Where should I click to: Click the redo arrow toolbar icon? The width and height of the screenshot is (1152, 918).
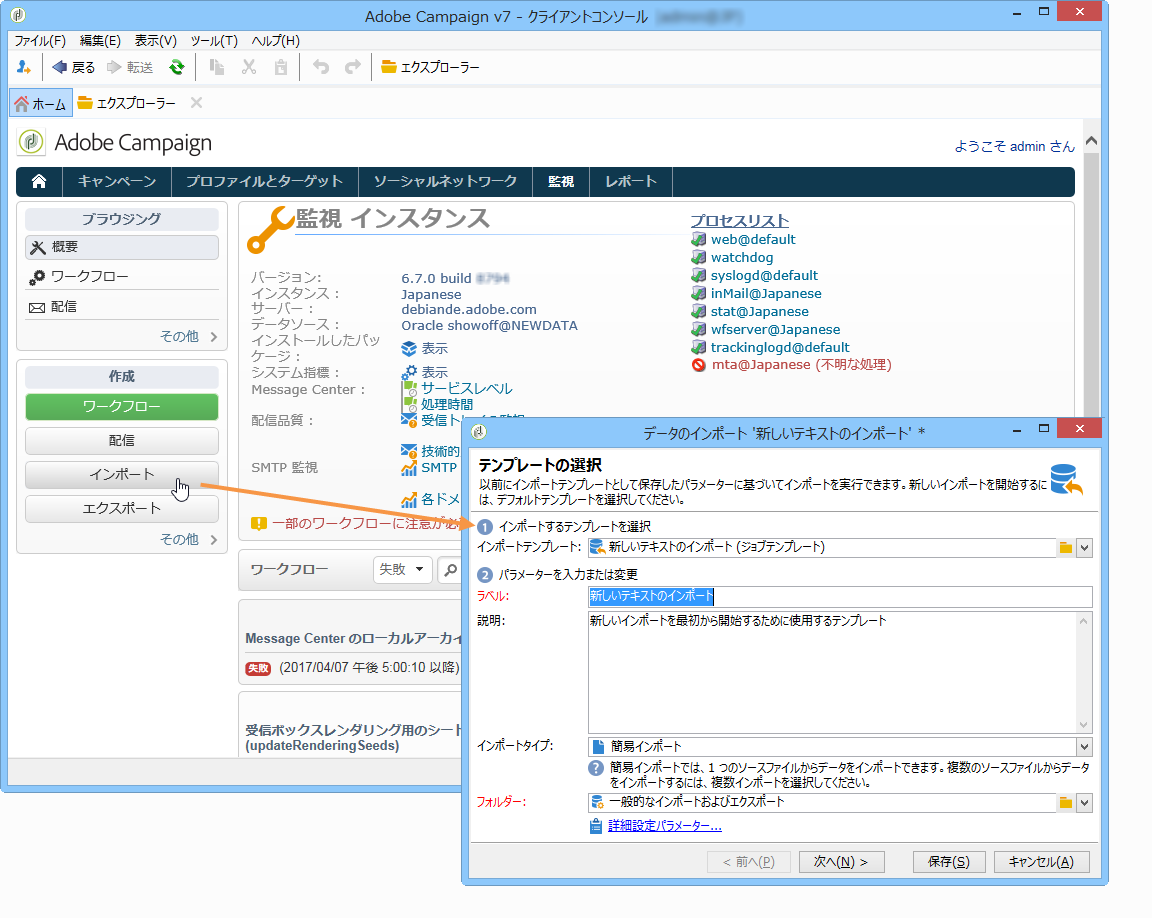pos(353,68)
